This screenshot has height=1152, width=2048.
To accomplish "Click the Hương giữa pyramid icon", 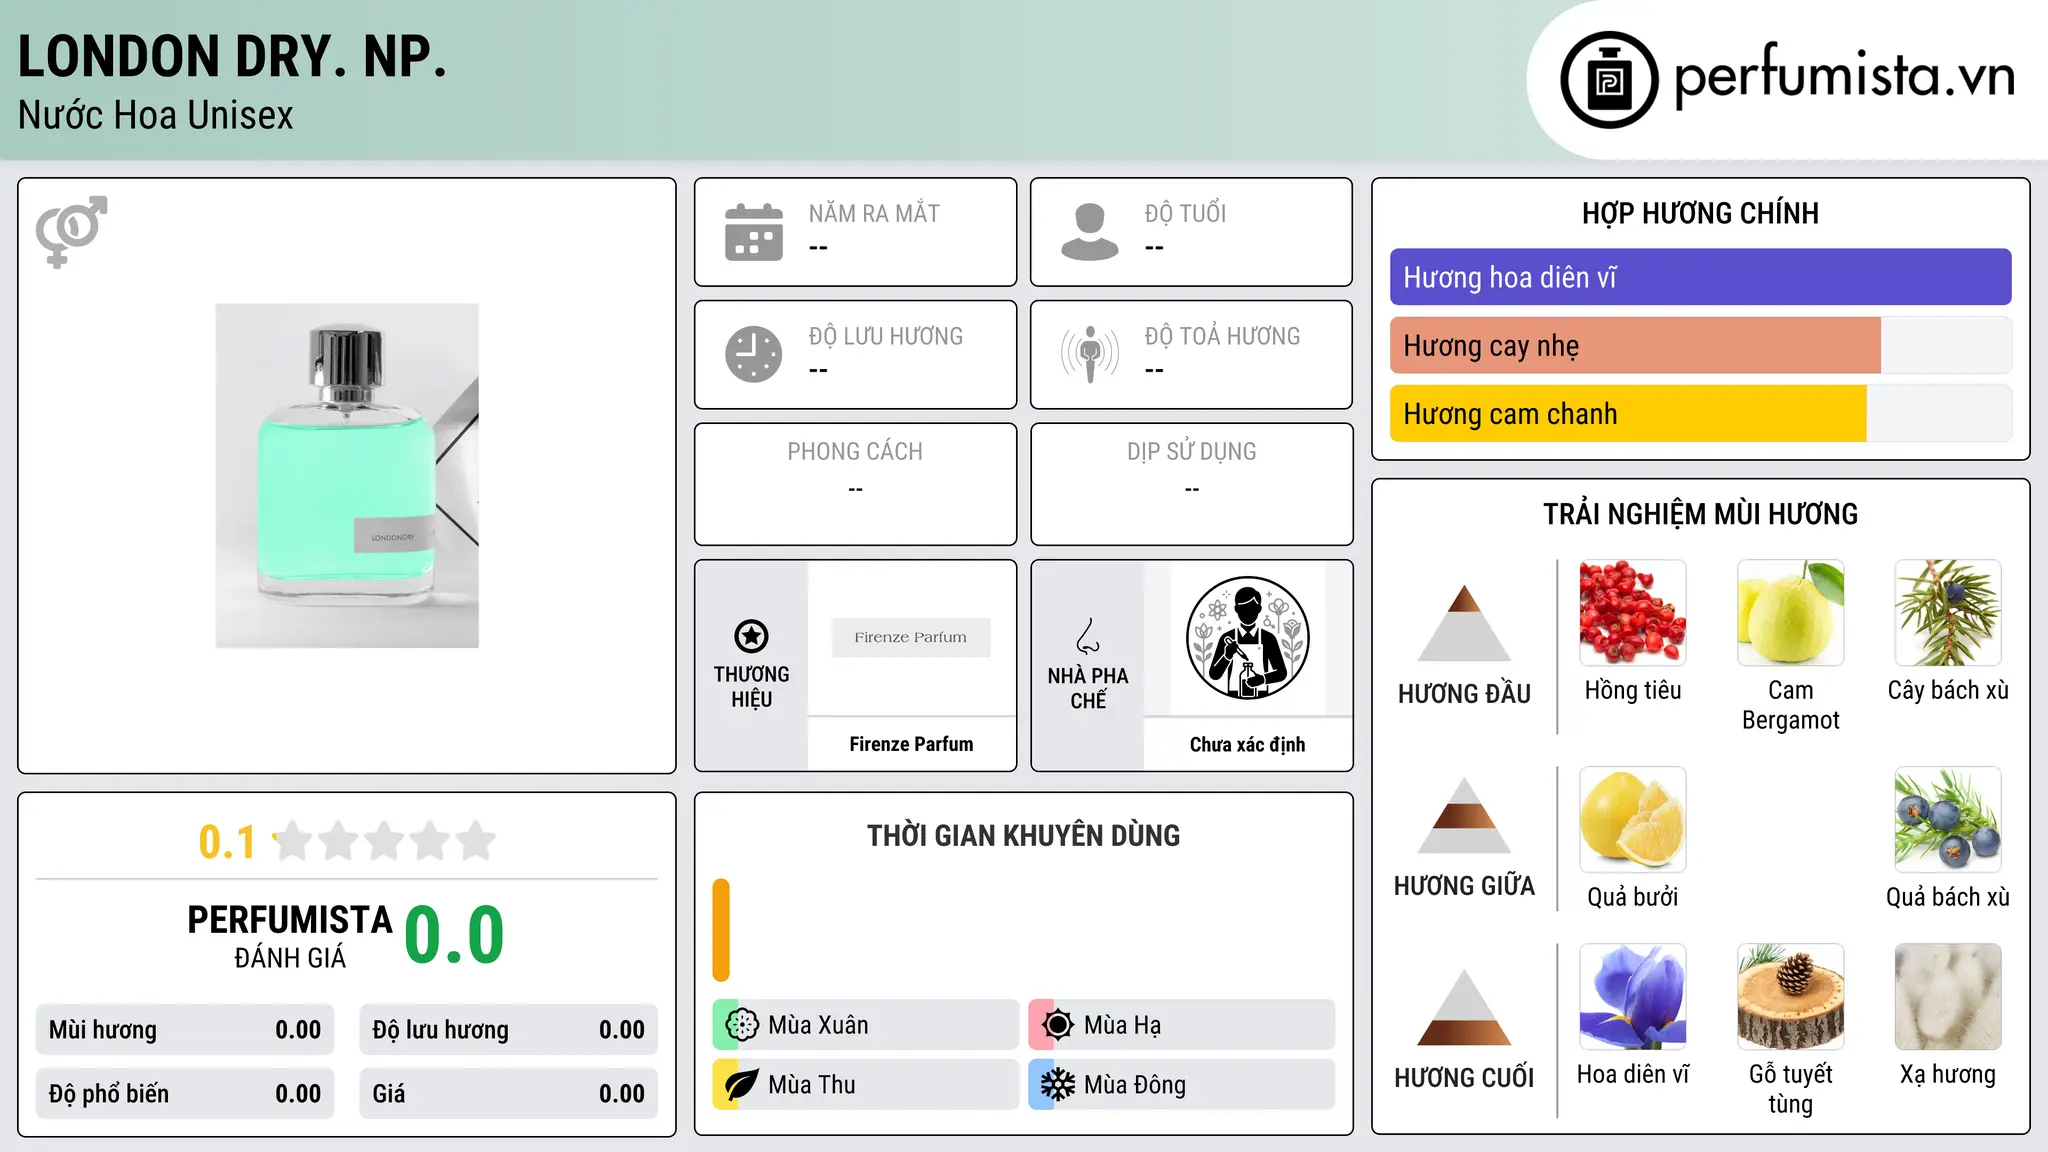I will pyautogui.click(x=1464, y=815).
